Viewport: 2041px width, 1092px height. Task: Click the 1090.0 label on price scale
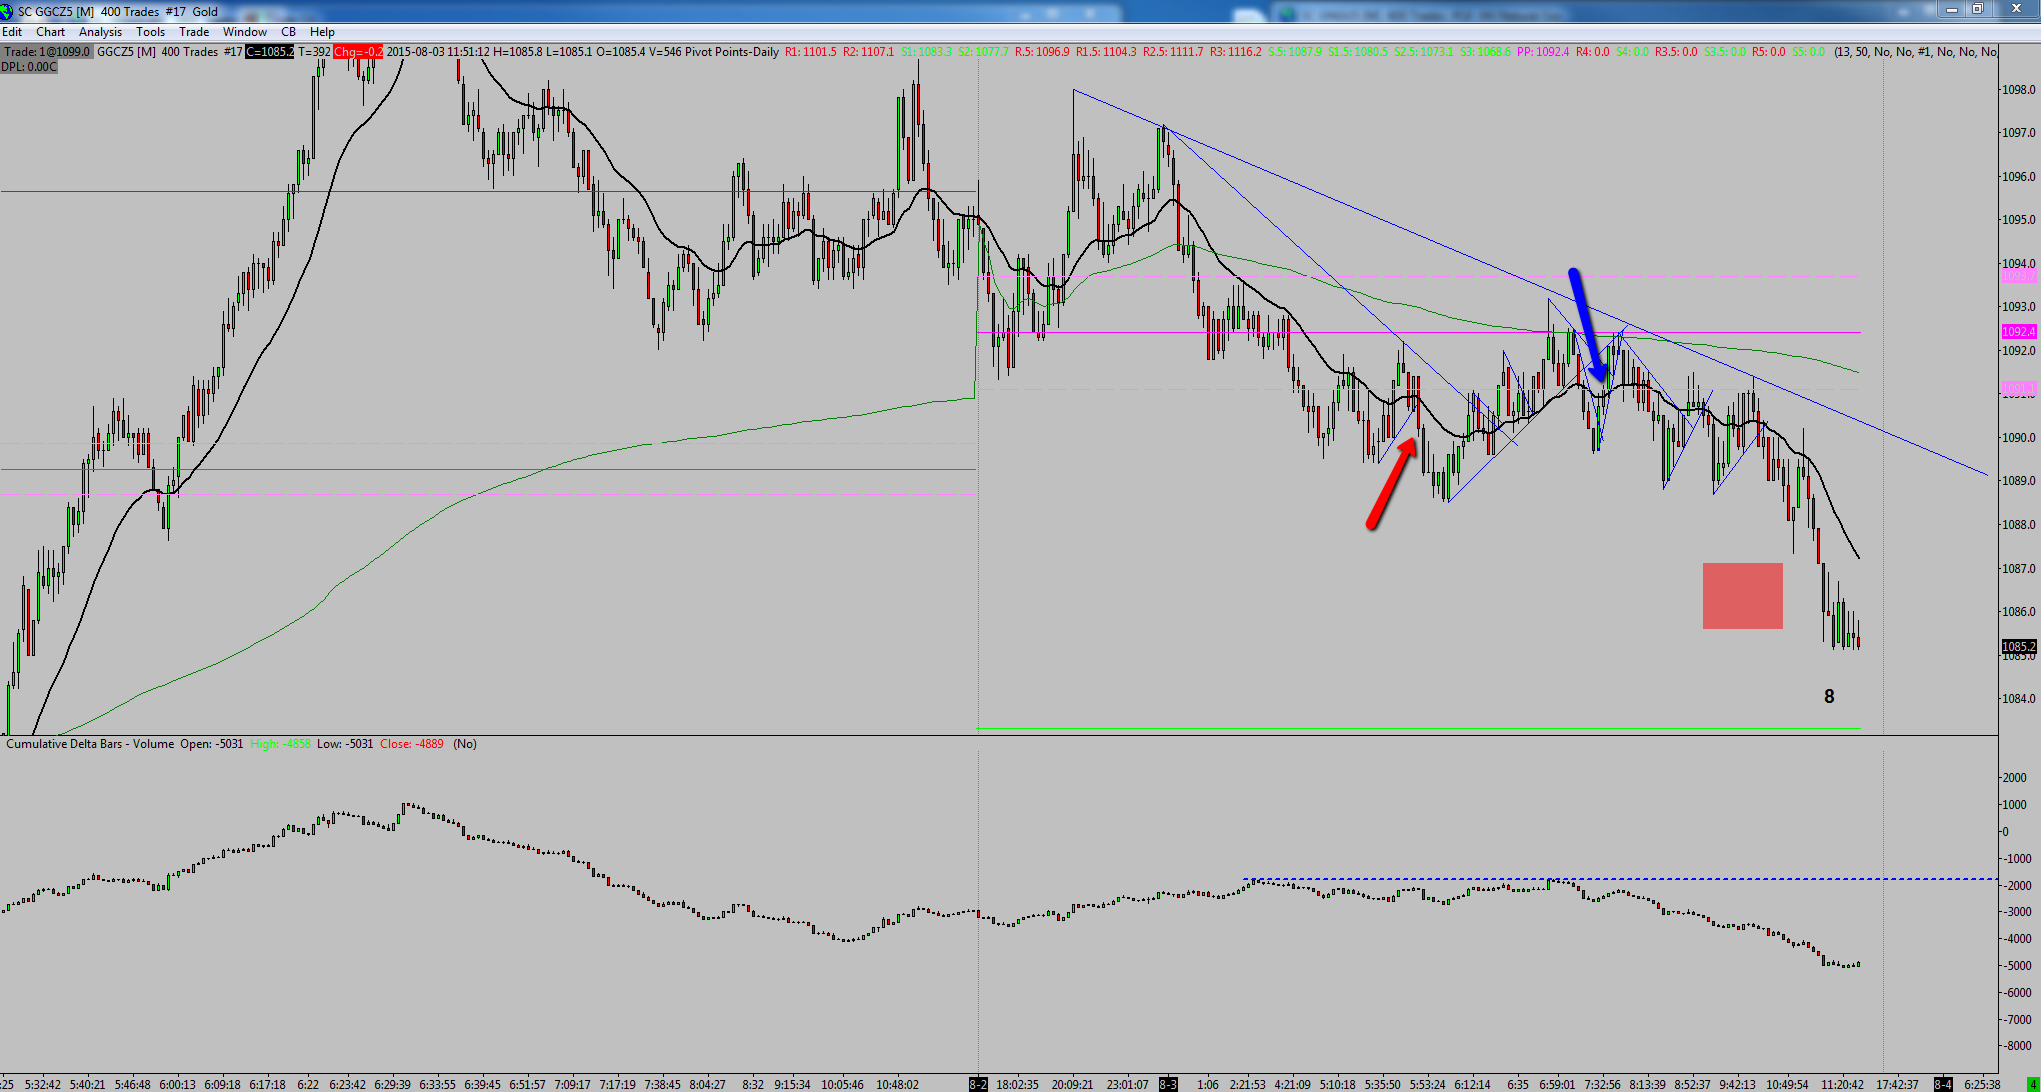(2018, 438)
